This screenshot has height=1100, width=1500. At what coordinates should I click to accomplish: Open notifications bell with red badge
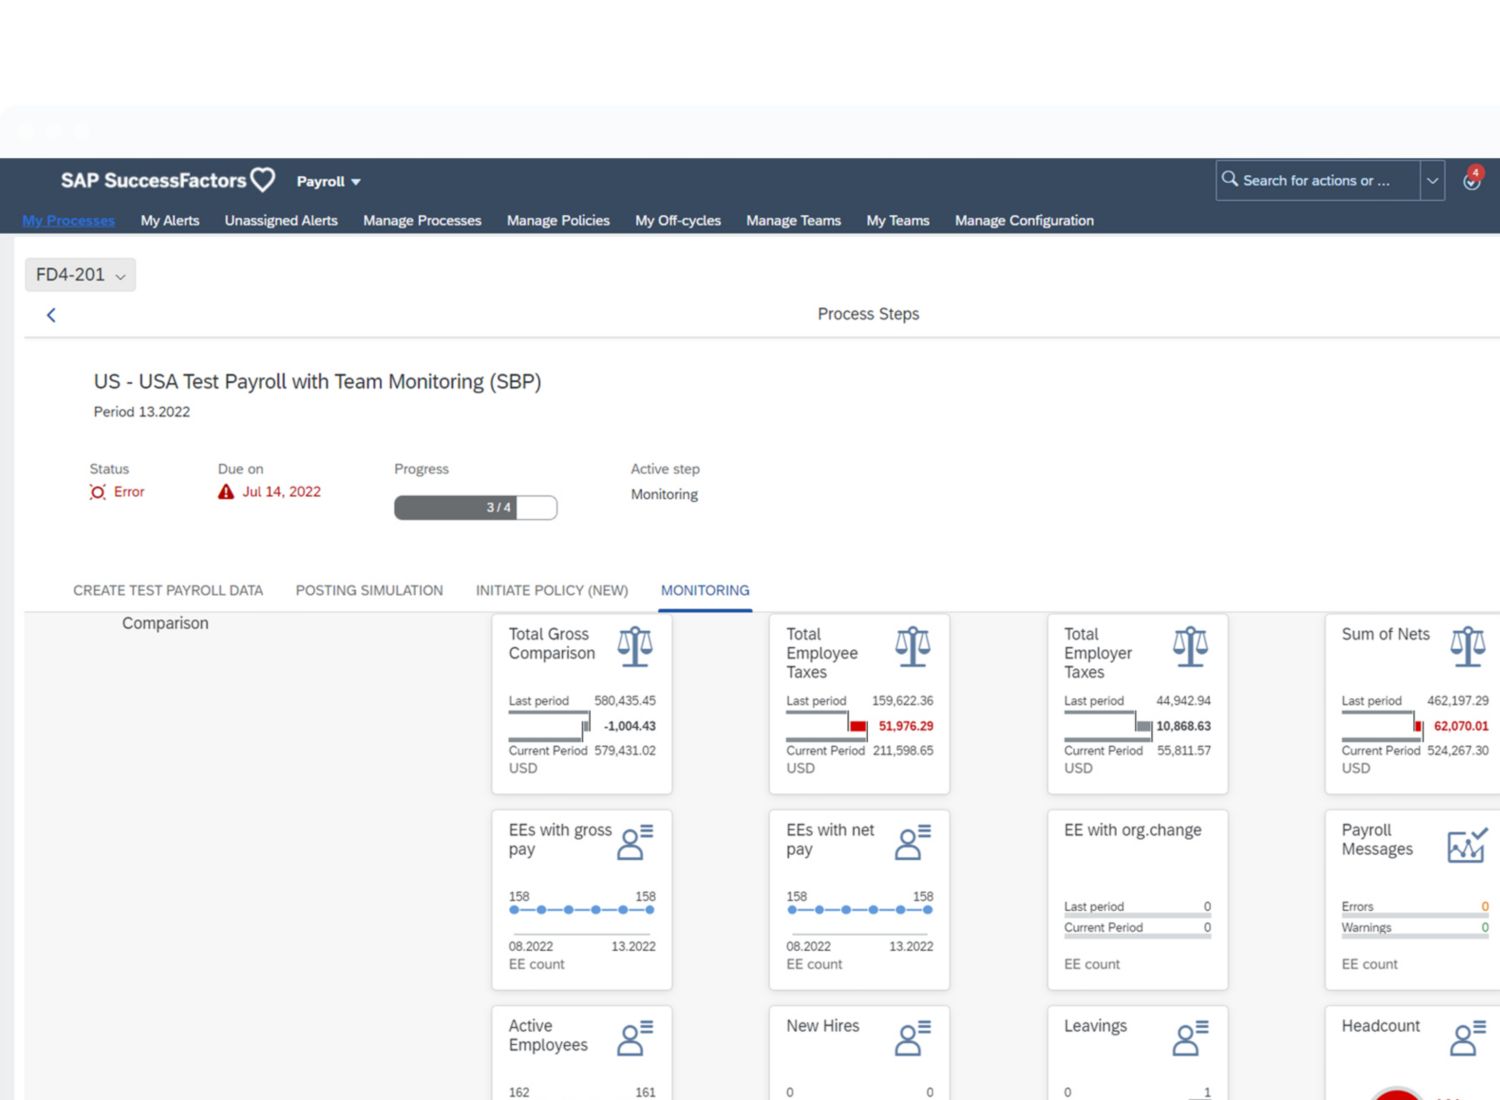[x=1471, y=180]
